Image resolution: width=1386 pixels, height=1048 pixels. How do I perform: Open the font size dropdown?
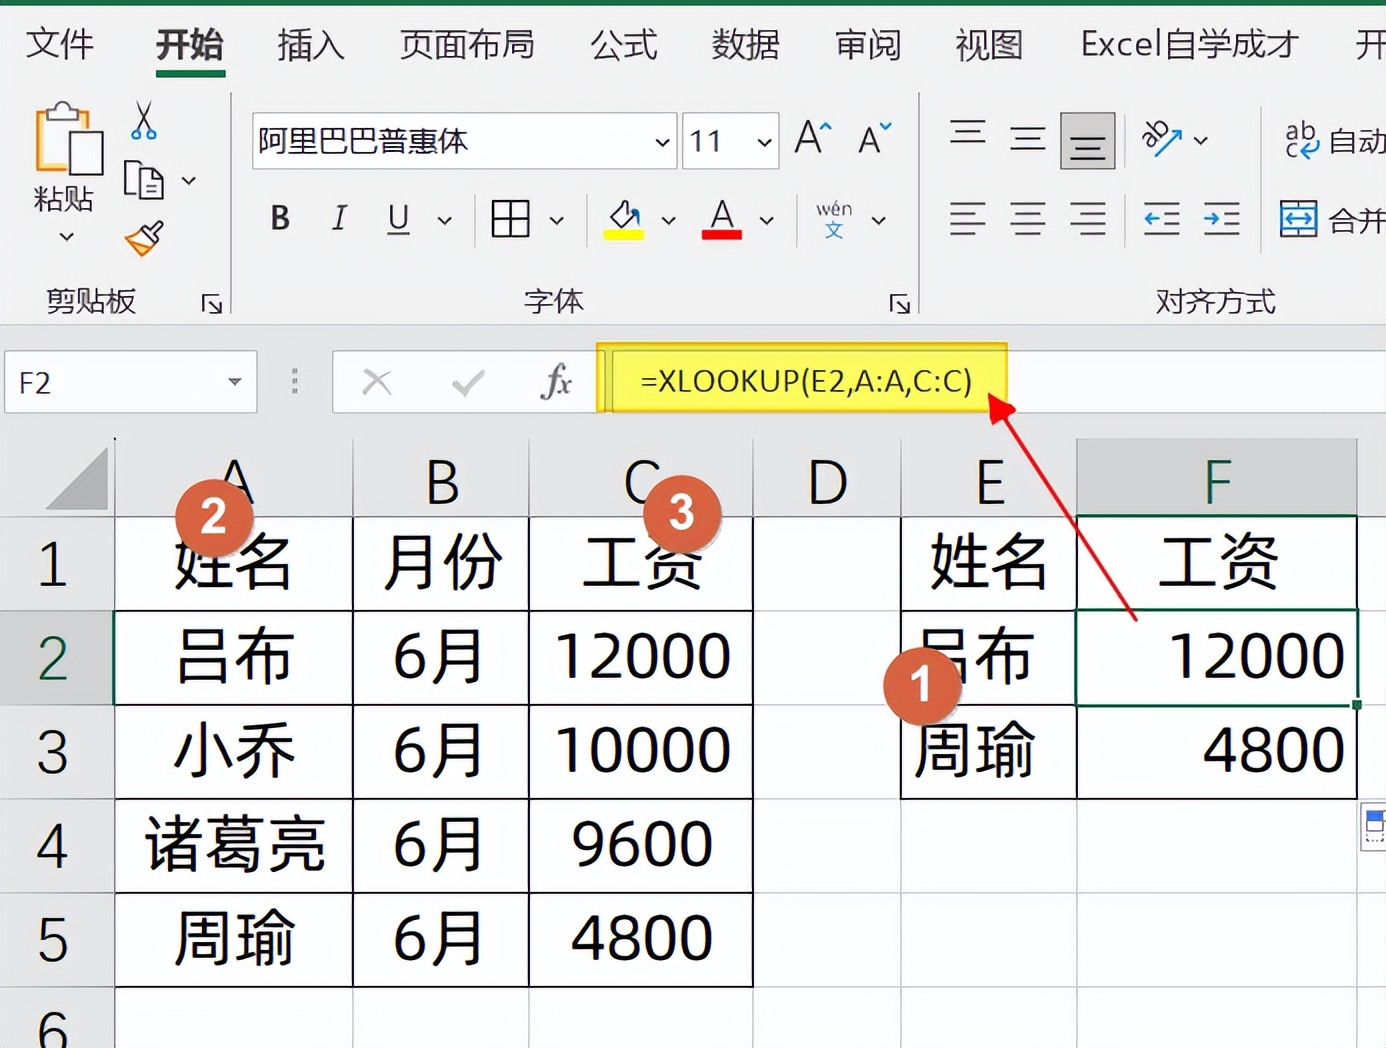(765, 141)
